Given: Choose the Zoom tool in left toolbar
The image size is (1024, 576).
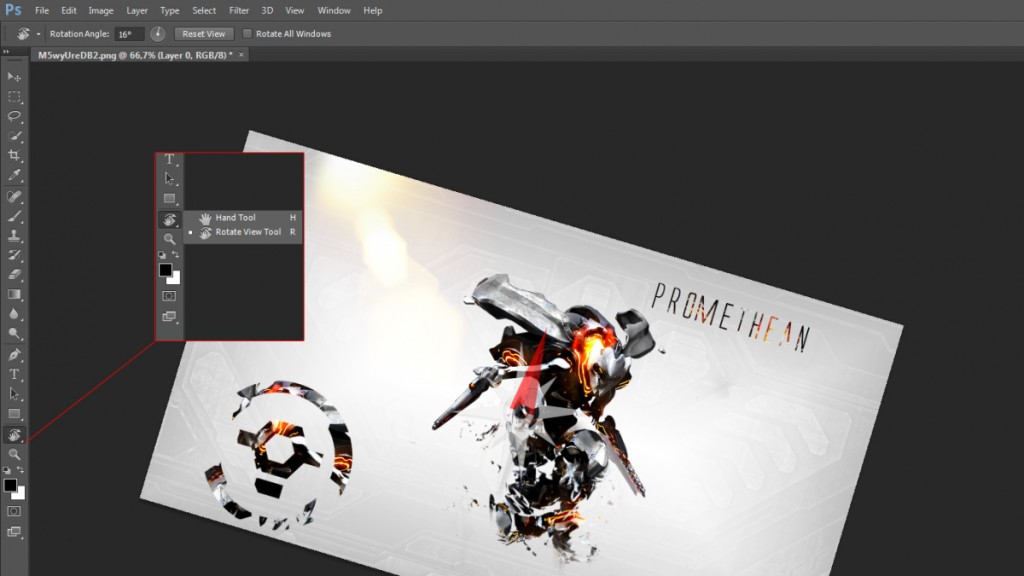Looking at the screenshot, I should (14, 454).
